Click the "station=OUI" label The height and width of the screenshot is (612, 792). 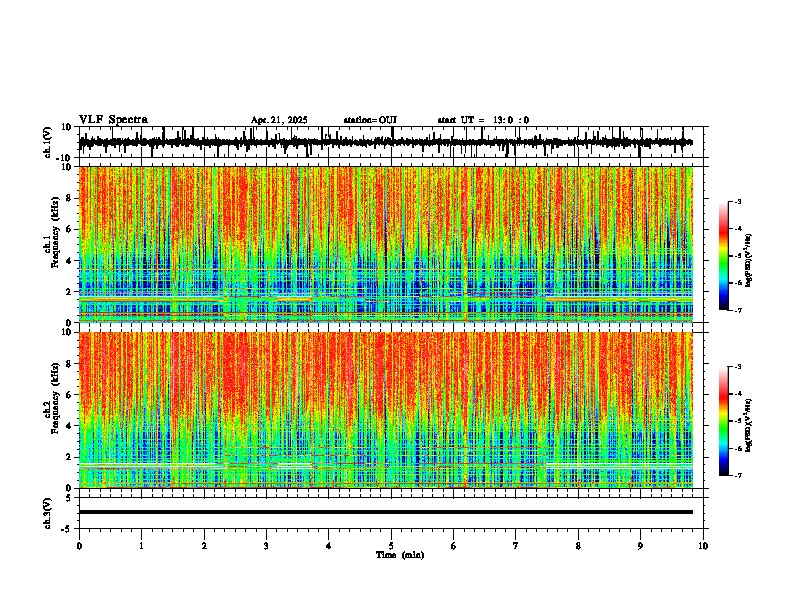[x=370, y=120]
